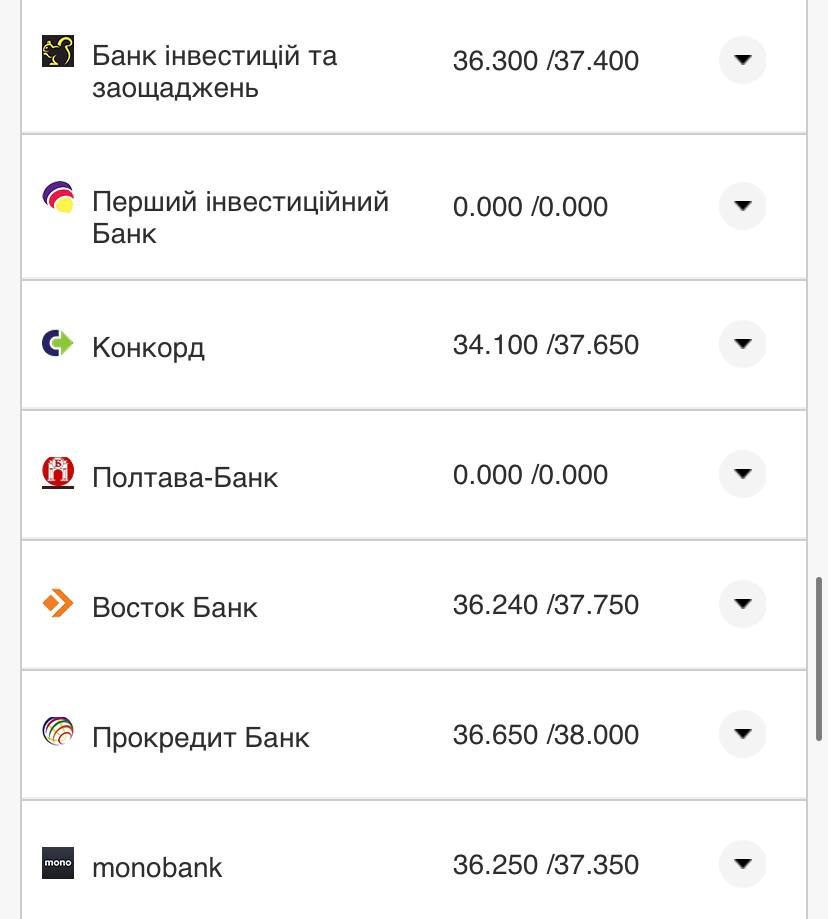
Task: Open the dropdown arrow for Конкорд
Action: click(x=742, y=344)
